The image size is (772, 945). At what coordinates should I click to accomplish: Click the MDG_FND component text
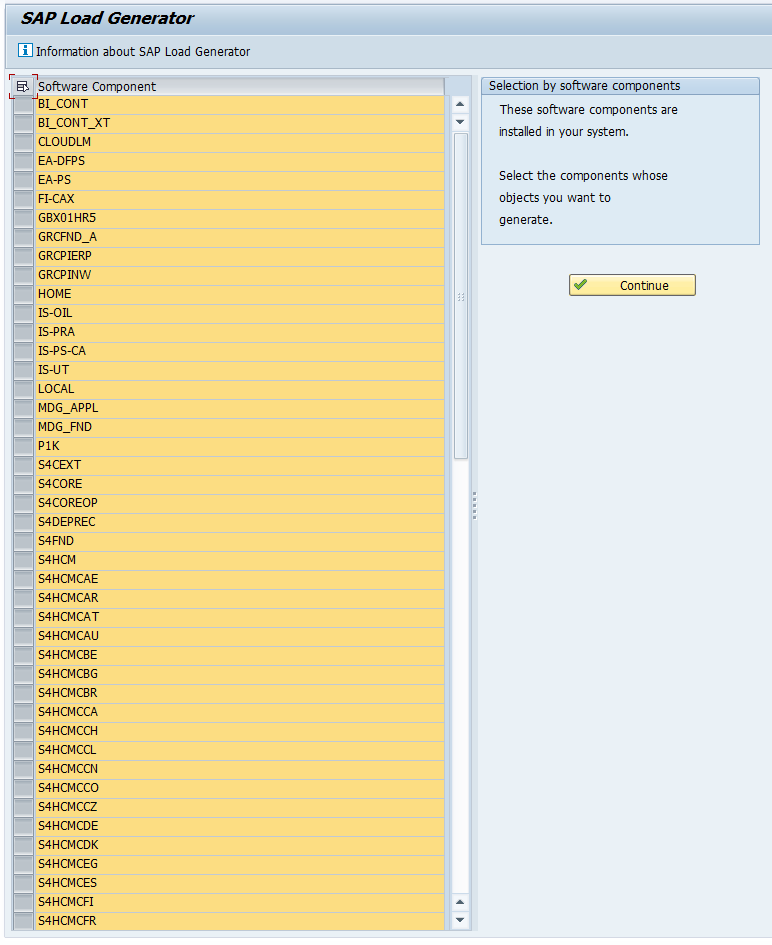click(x=65, y=427)
